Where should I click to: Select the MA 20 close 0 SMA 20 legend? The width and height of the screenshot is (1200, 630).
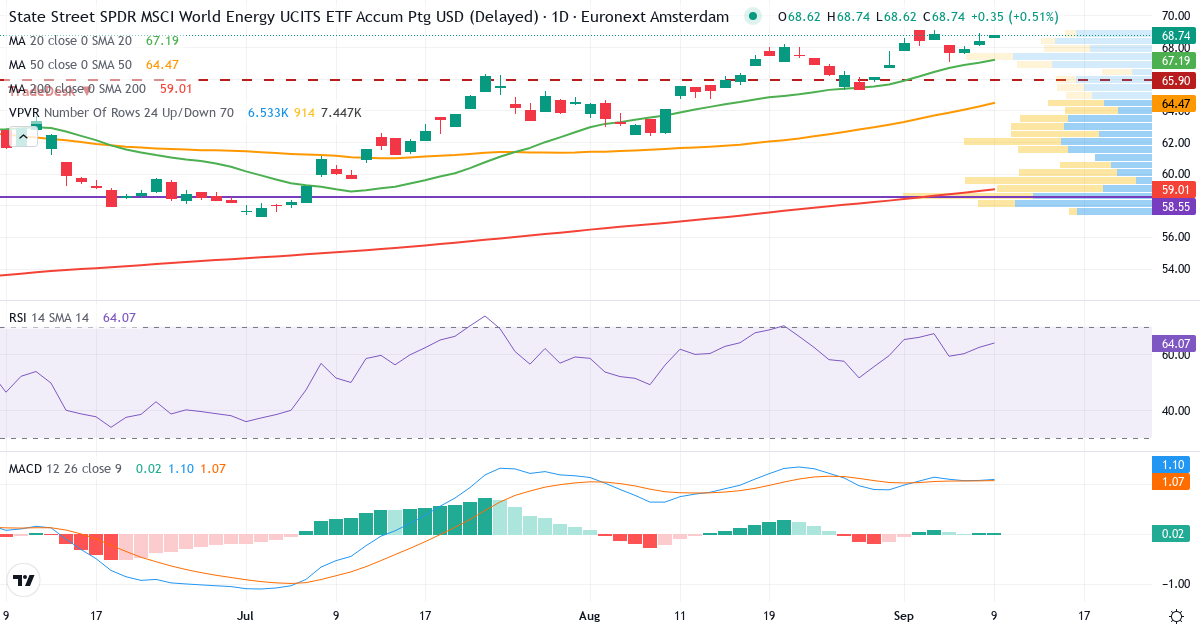tap(70, 40)
